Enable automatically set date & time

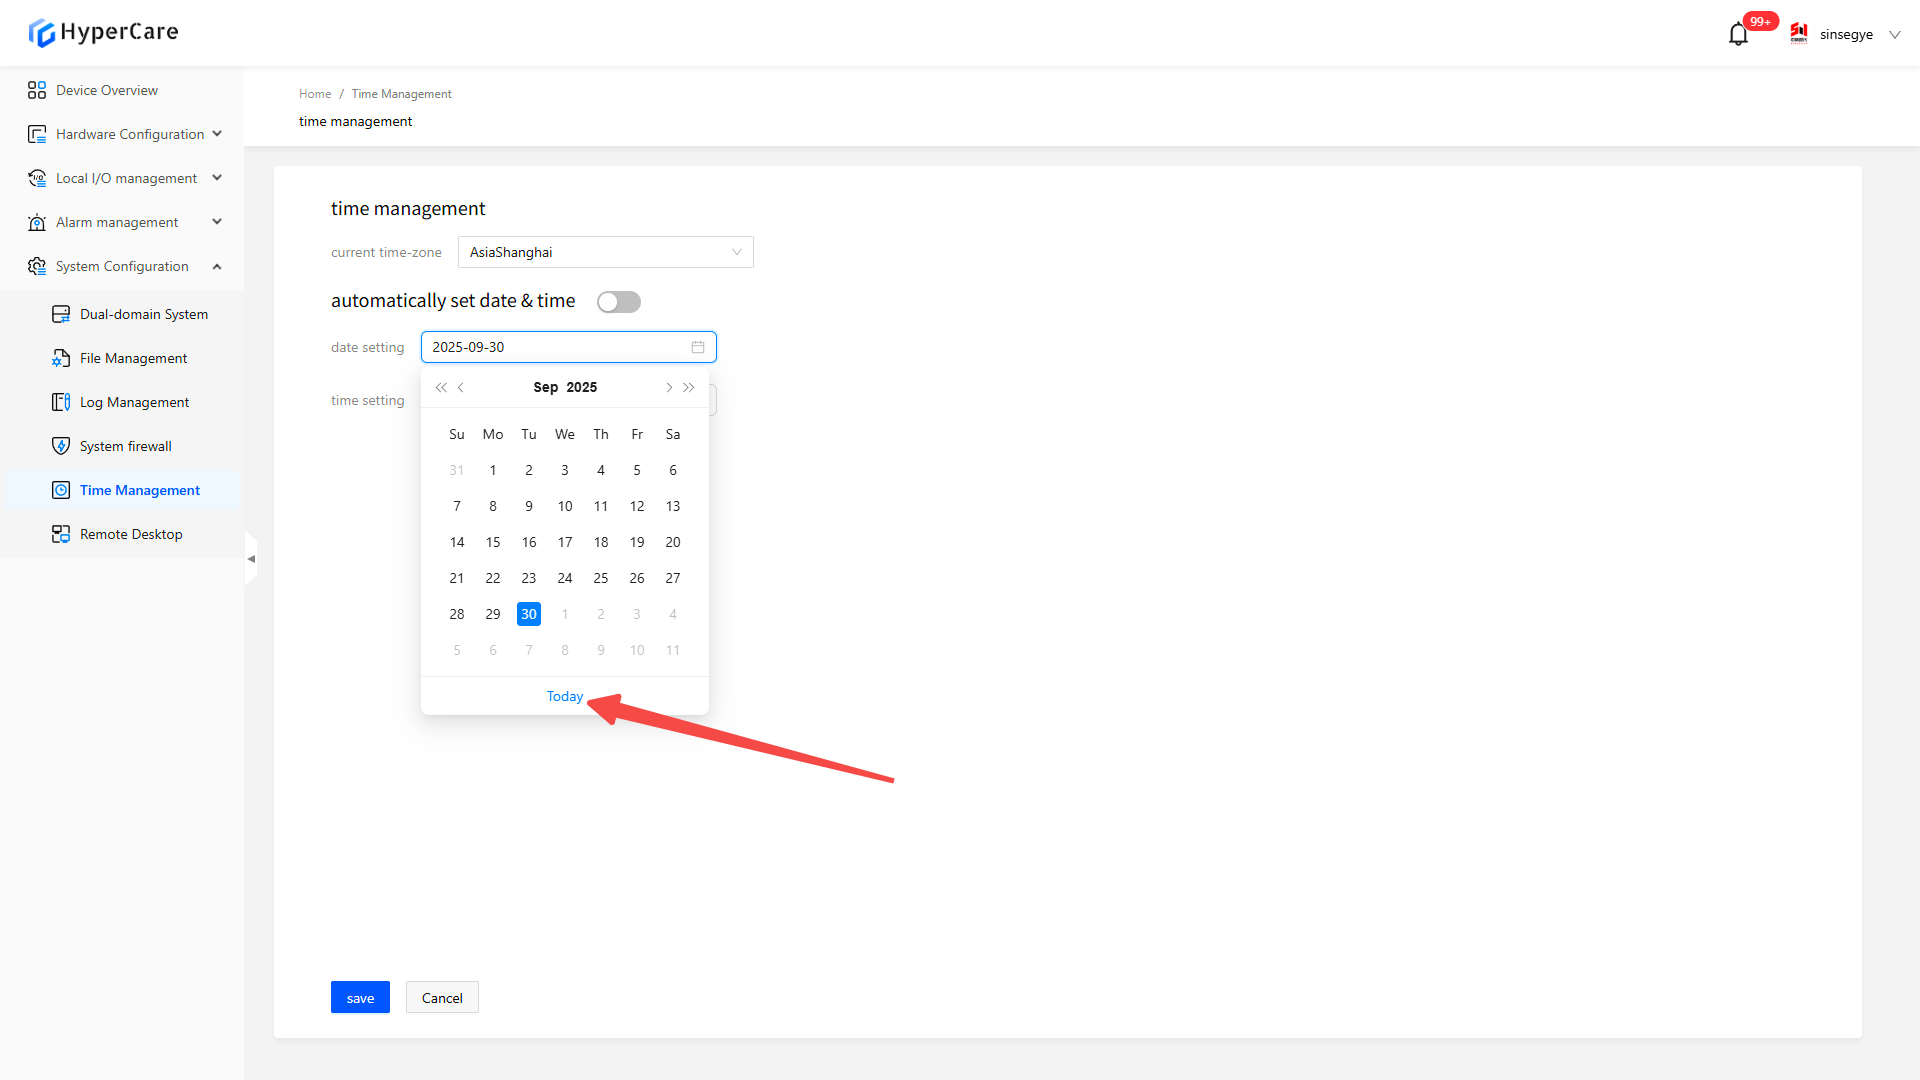[x=618, y=302]
